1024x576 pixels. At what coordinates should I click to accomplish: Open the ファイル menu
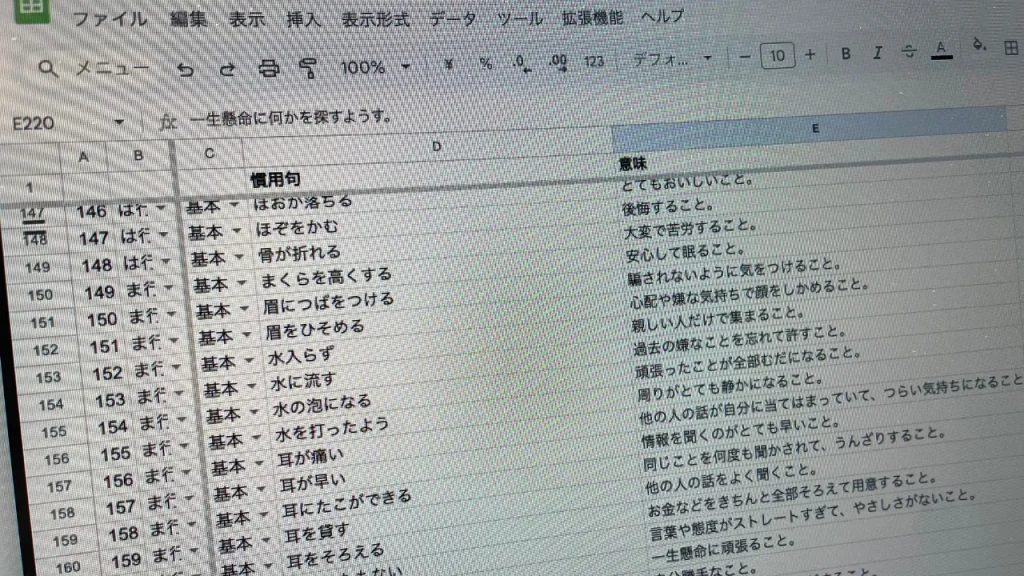[x=109, y=19]
